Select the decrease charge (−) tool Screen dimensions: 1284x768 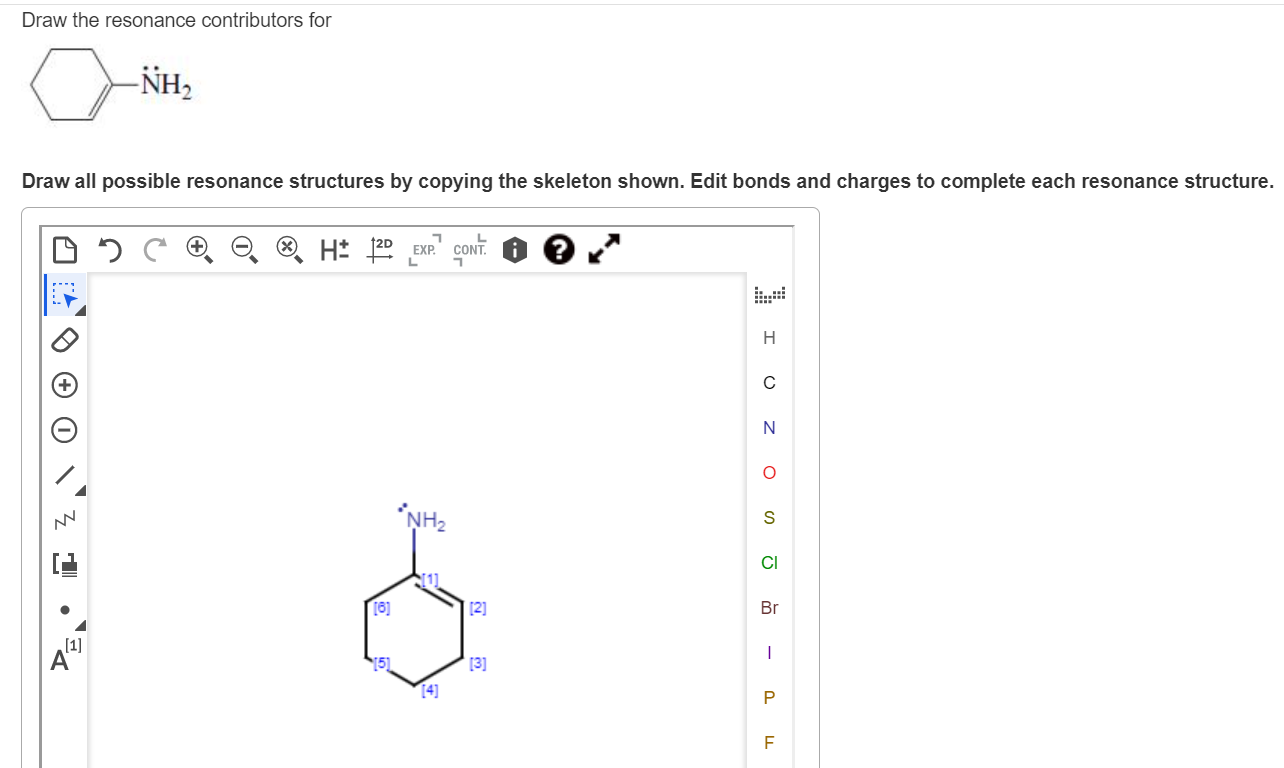pos(64,430)
